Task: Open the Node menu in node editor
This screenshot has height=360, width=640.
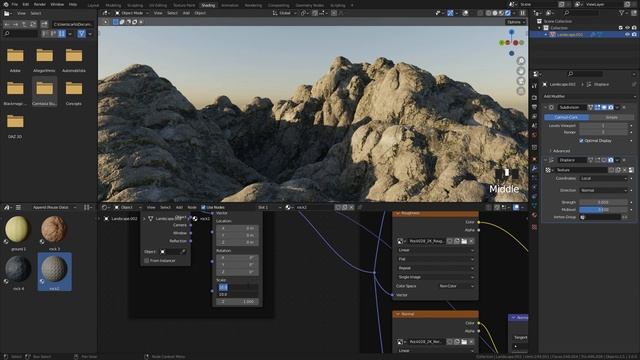Action: pos(192,207)
